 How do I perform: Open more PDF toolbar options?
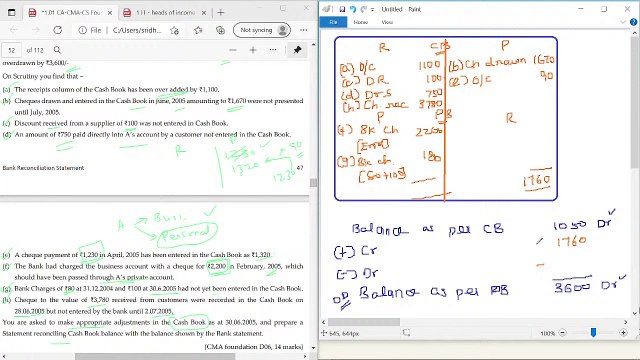click(273, 50)
